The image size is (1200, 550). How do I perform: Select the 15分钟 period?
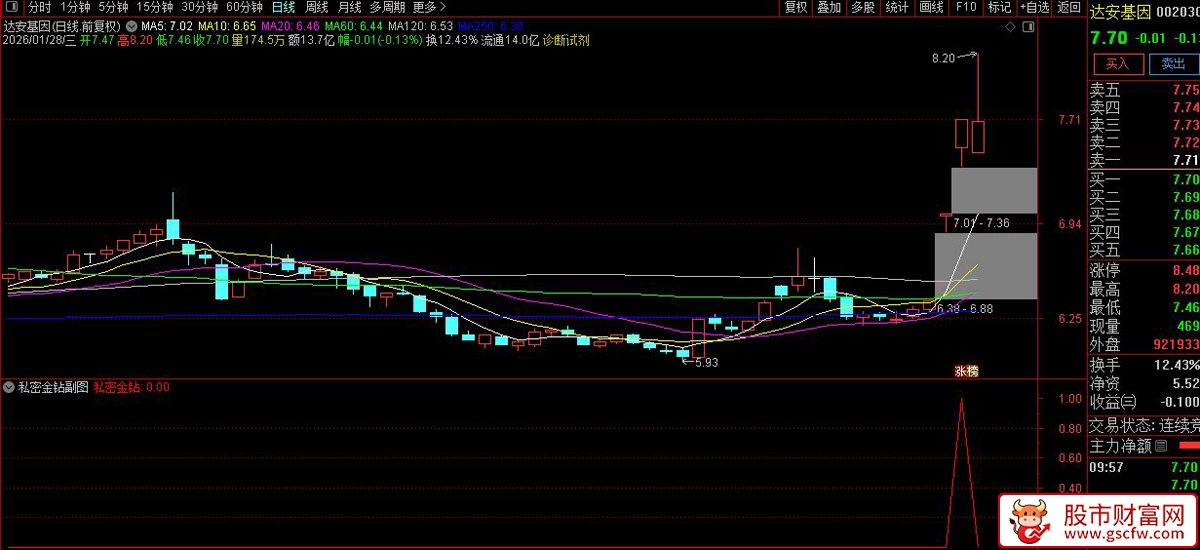(154, 7)
